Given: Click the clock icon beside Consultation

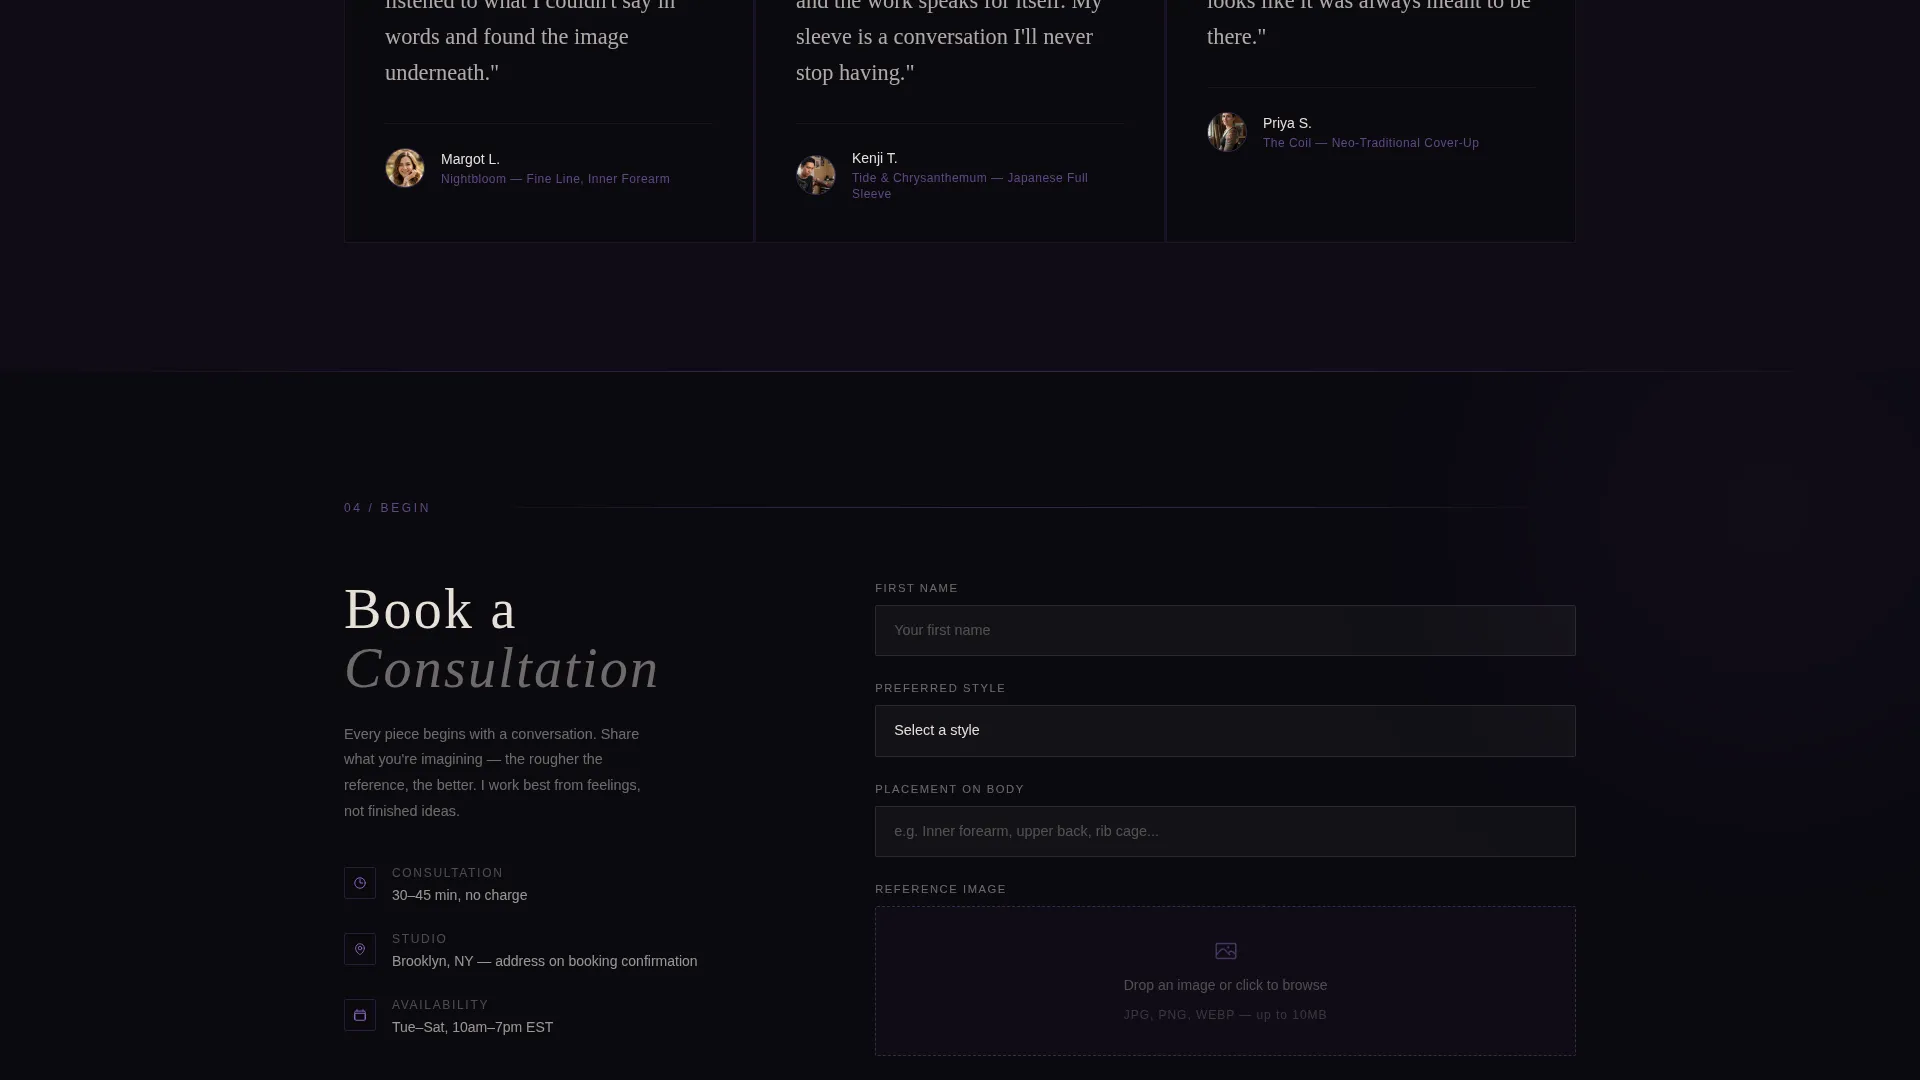Looking at the screenshot, I should [360, 883].
